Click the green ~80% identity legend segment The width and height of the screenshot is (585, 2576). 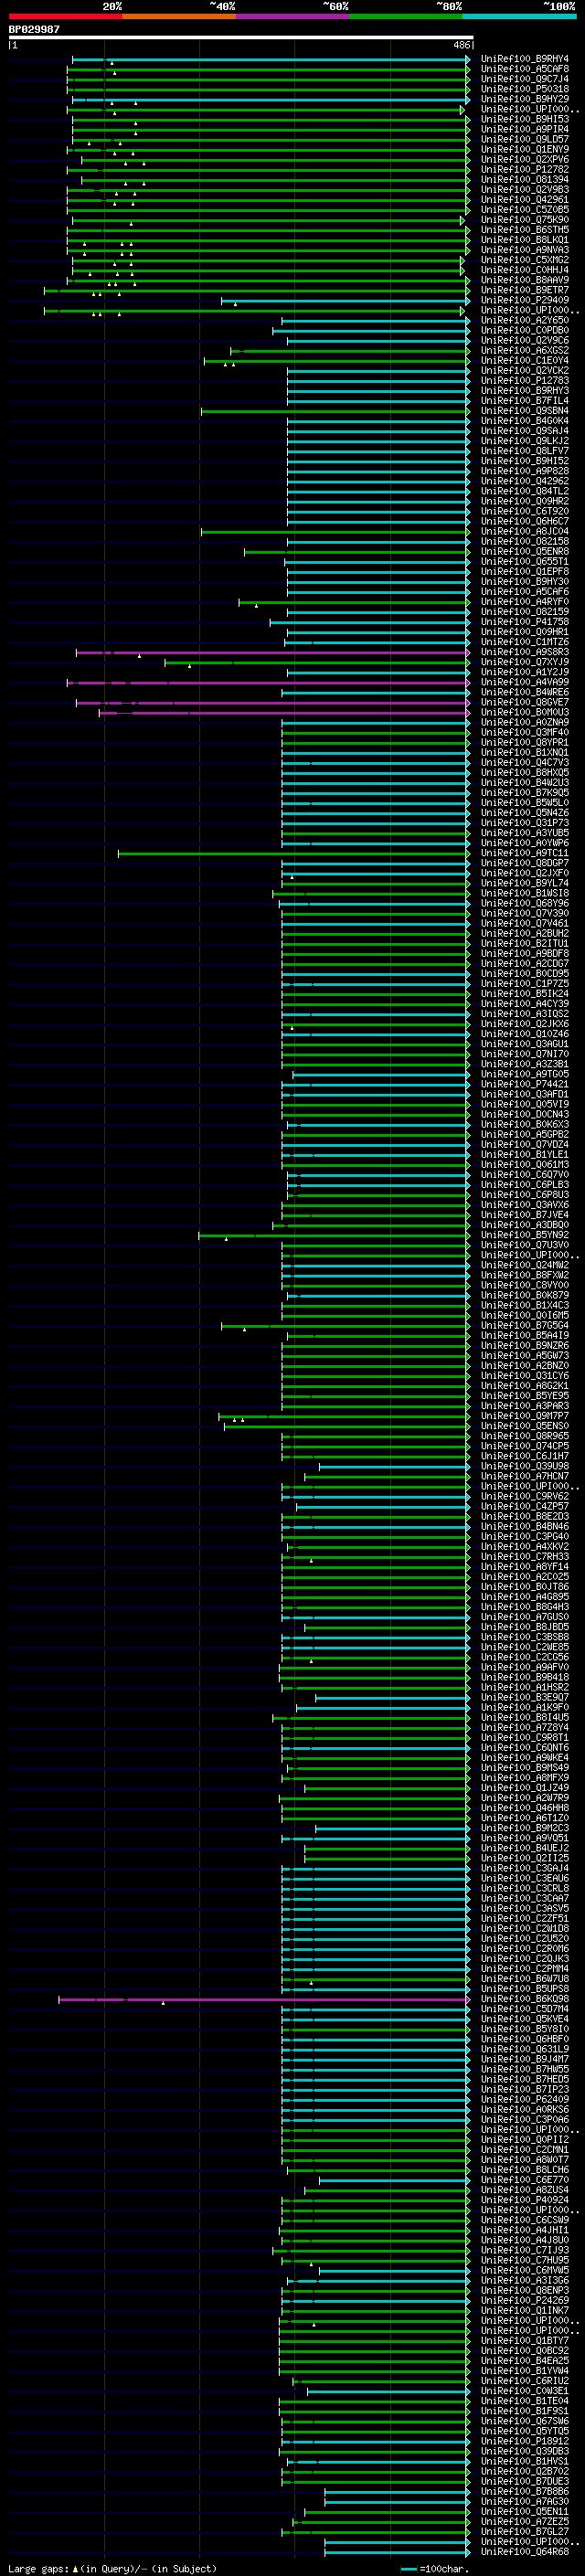click(x=406, y=16)
